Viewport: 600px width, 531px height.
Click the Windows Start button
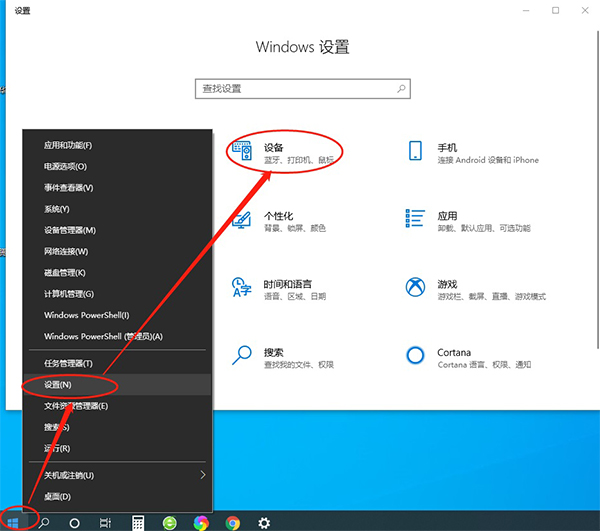coord(13,523)
